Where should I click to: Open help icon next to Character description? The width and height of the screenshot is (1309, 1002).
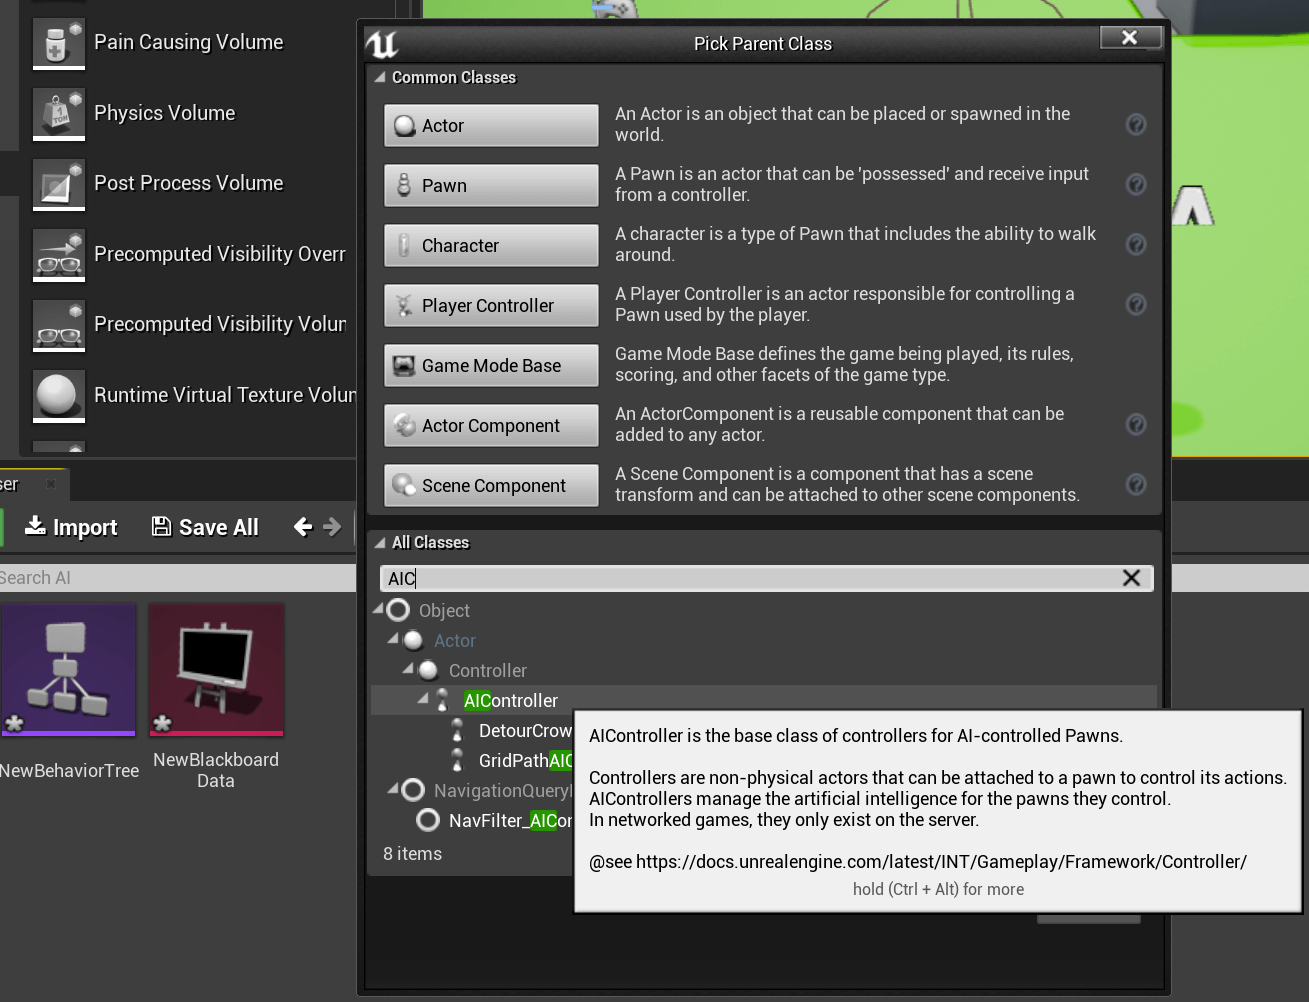pyautogui.click(x=1136, y=245)
